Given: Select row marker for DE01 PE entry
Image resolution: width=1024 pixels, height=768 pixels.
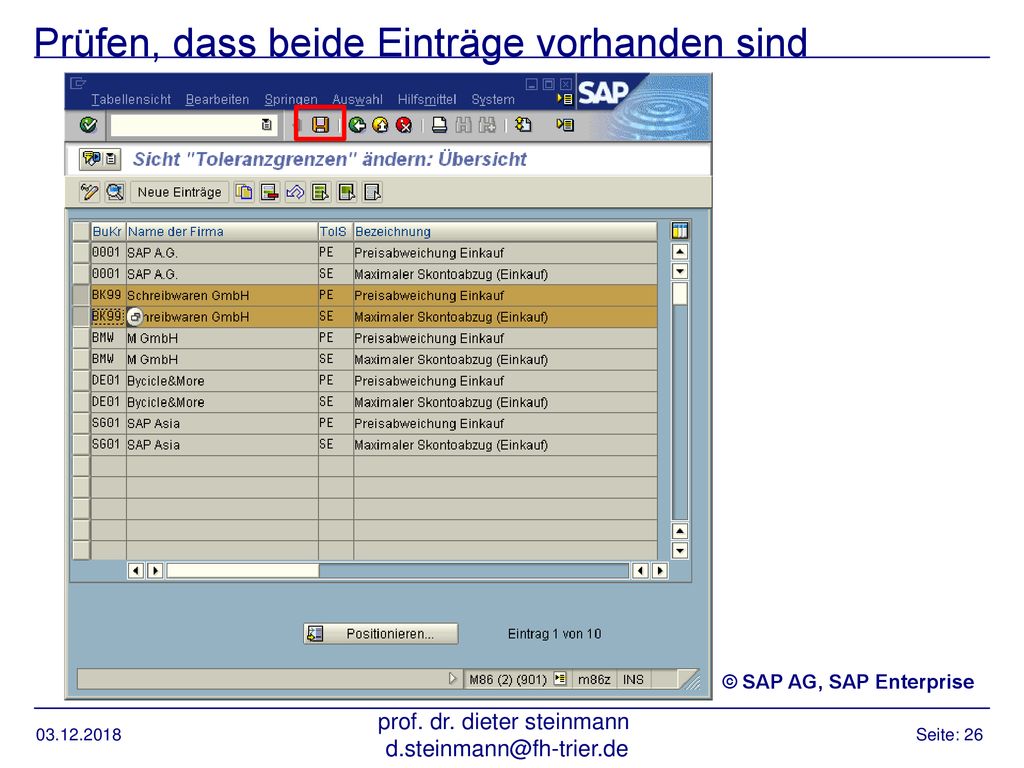Looking at the screenshot, I should coord(81,381).
